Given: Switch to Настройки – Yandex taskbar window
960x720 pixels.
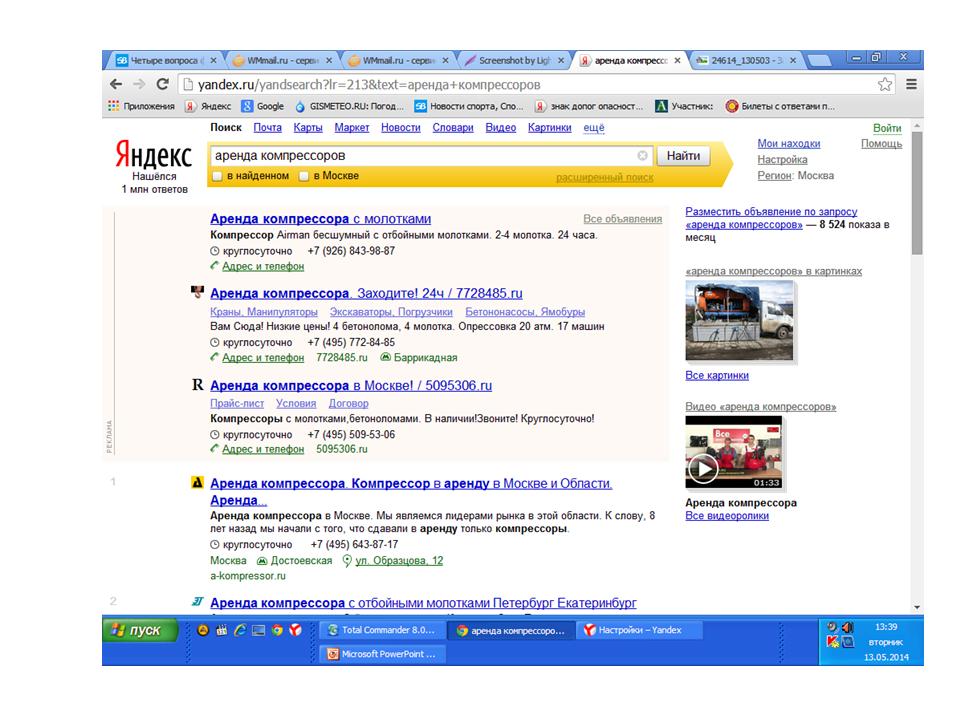Looking at the screenshot, I should (x=639, y=630).
